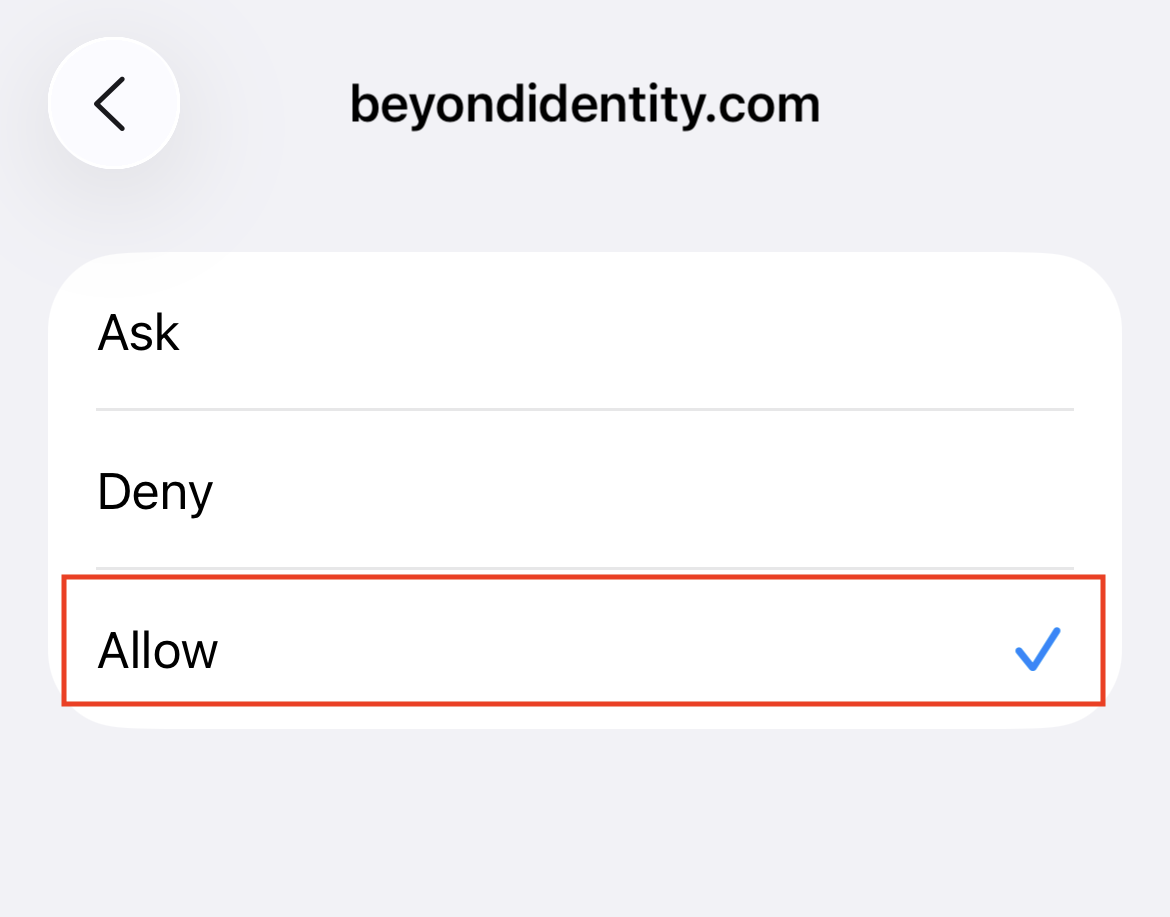Select the Allow permission option
1170x917 pixels.
(x=585, y=649)
